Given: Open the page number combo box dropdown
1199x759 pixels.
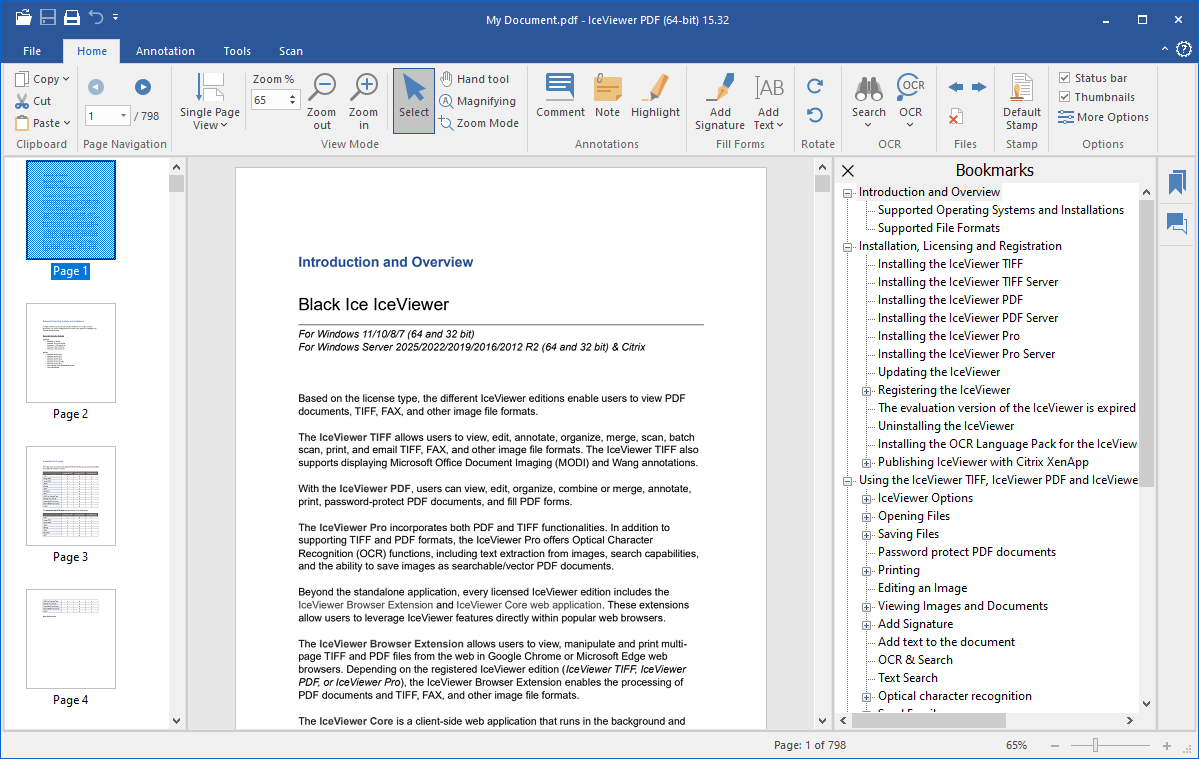Looking at the screenshot, I should [123, 116].
